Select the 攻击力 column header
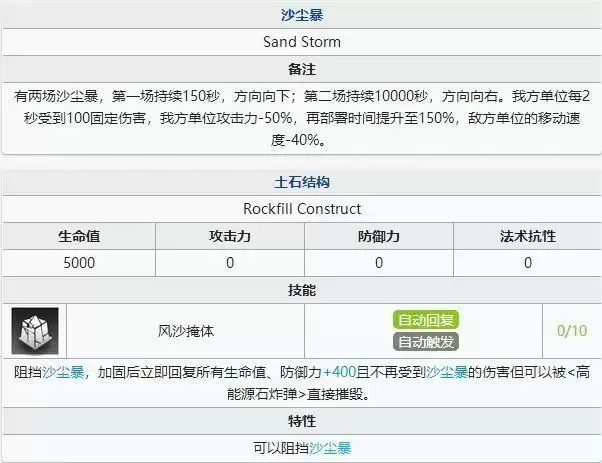This screenshot has width=602, height=463. 229,236
